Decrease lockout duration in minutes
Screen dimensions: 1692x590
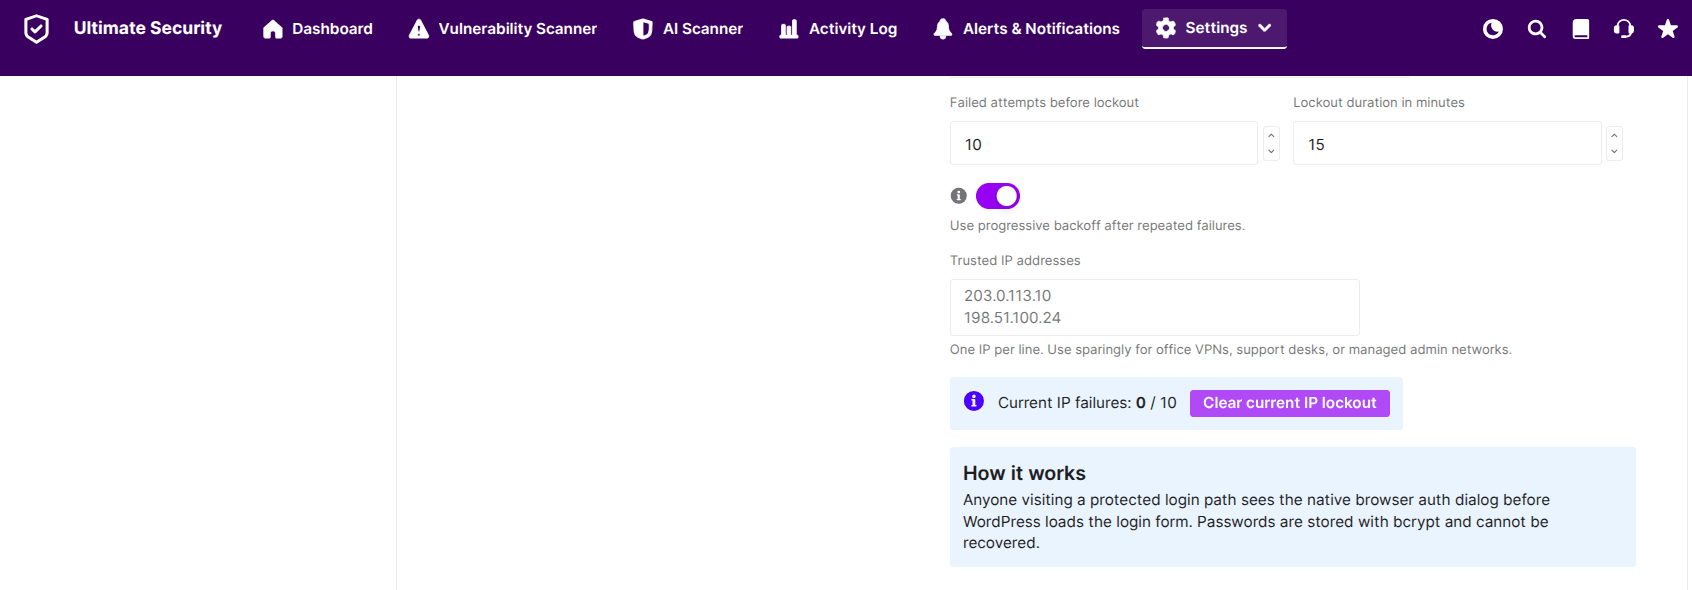1614,152
